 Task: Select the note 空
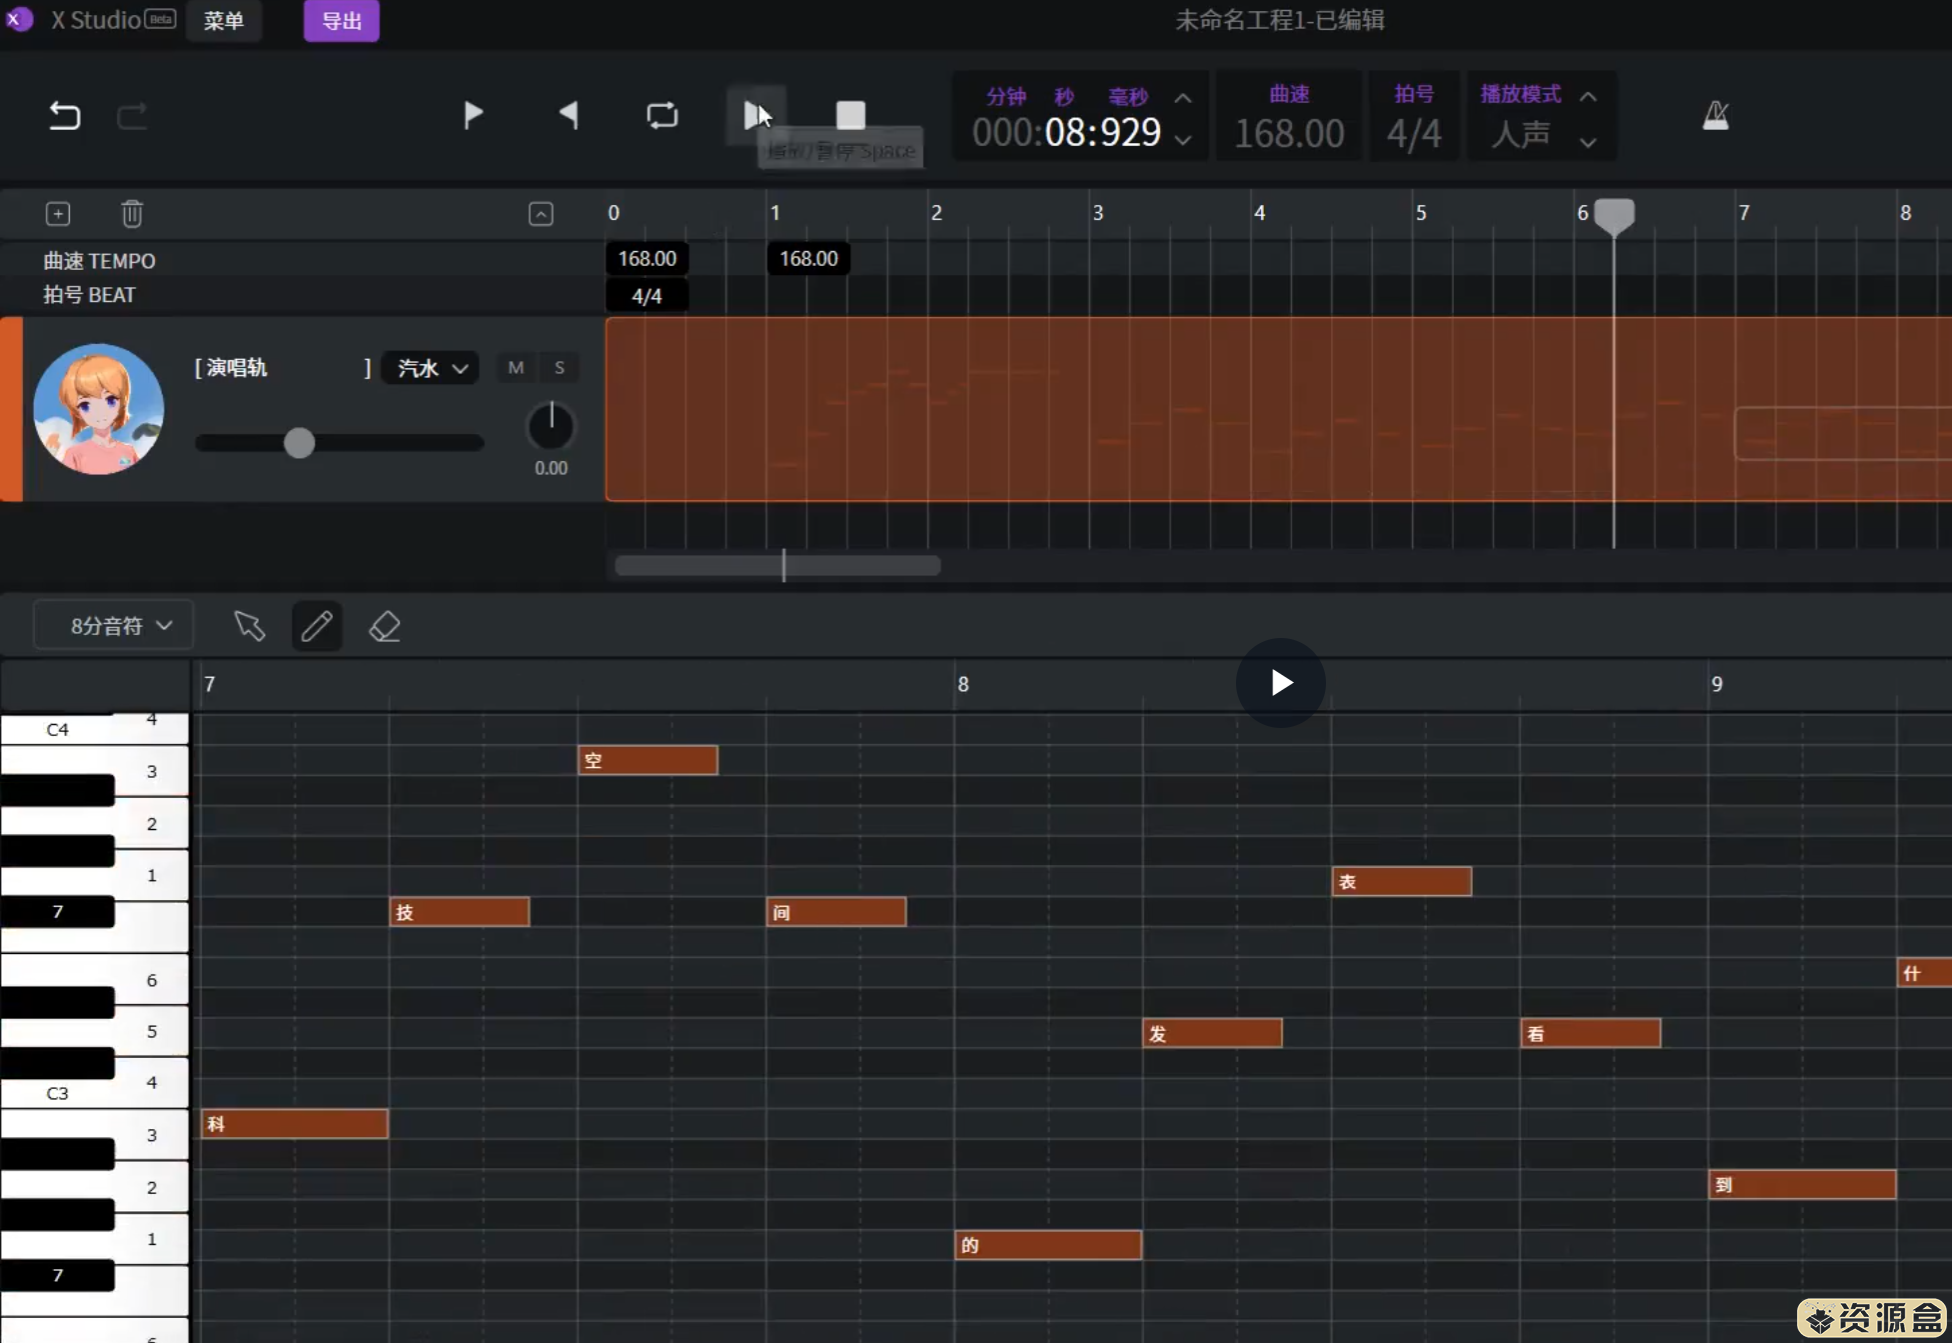(x=648, y=760)
